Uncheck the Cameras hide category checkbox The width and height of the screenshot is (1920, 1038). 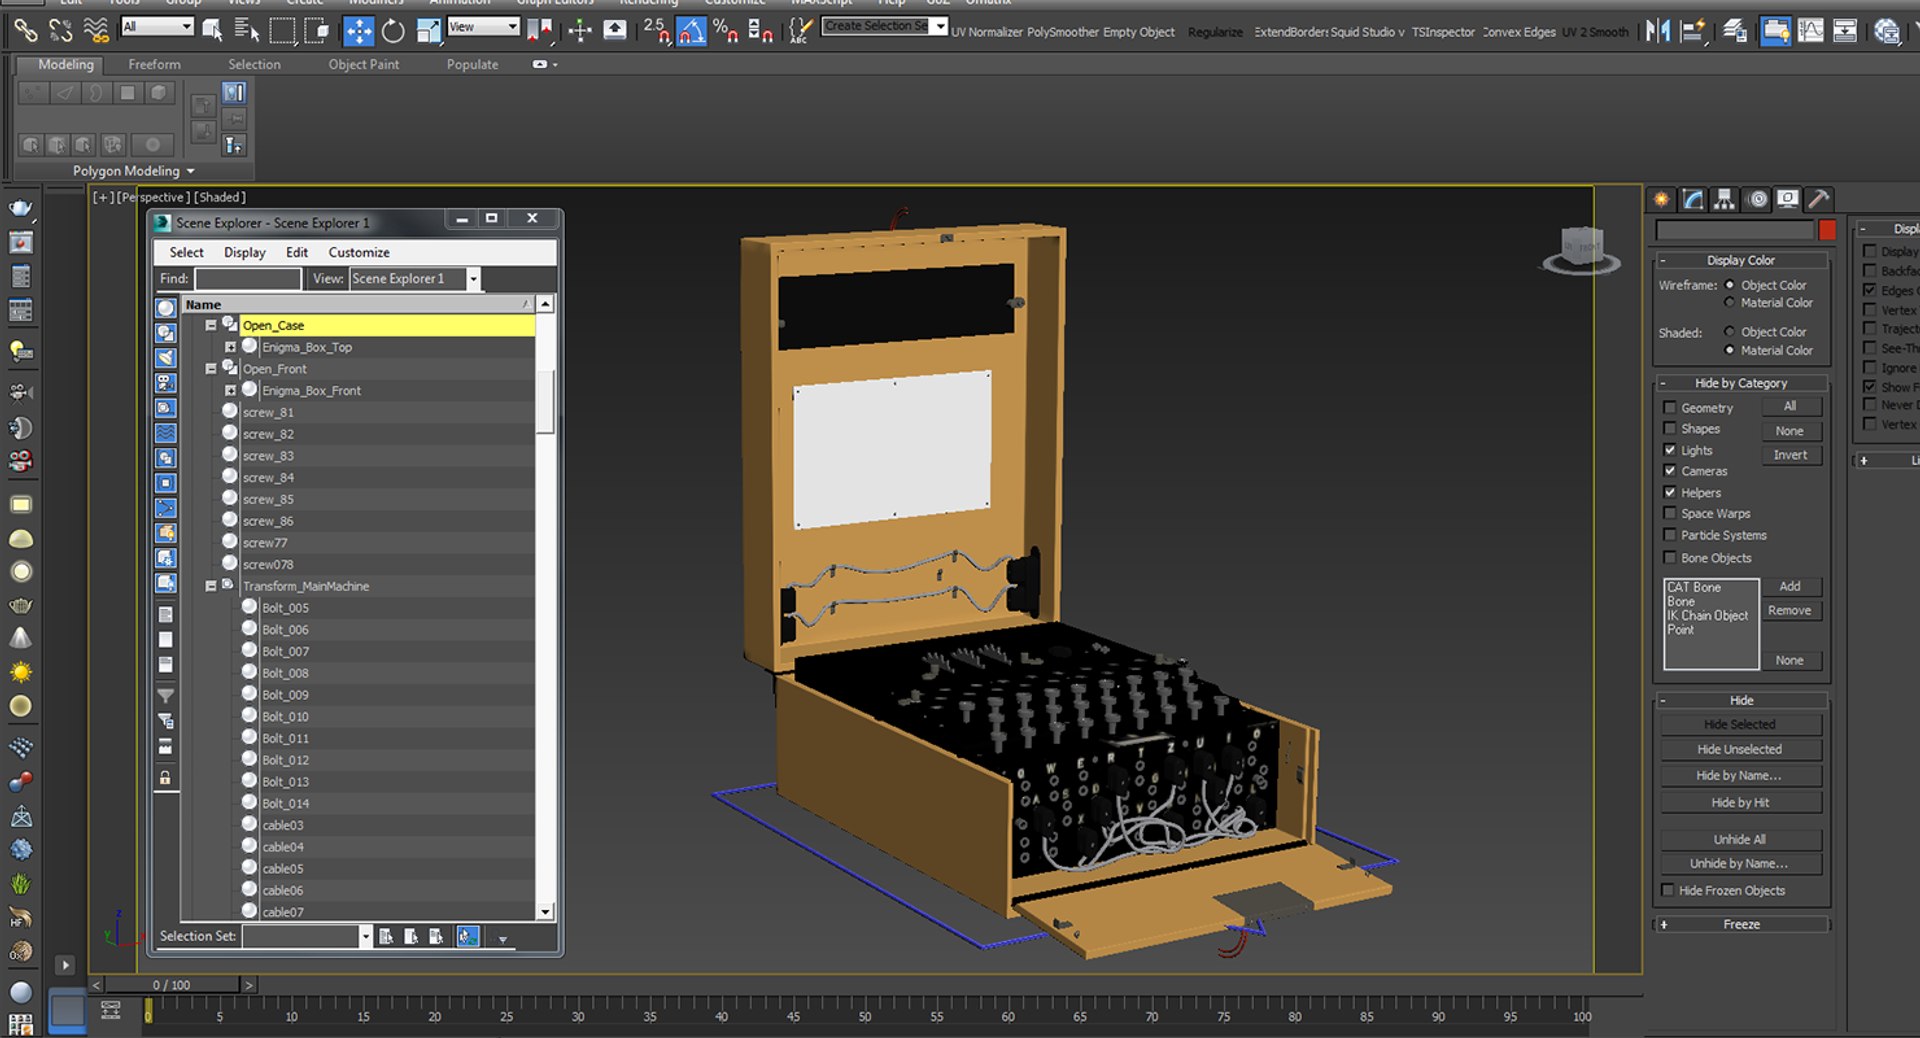1669,471
